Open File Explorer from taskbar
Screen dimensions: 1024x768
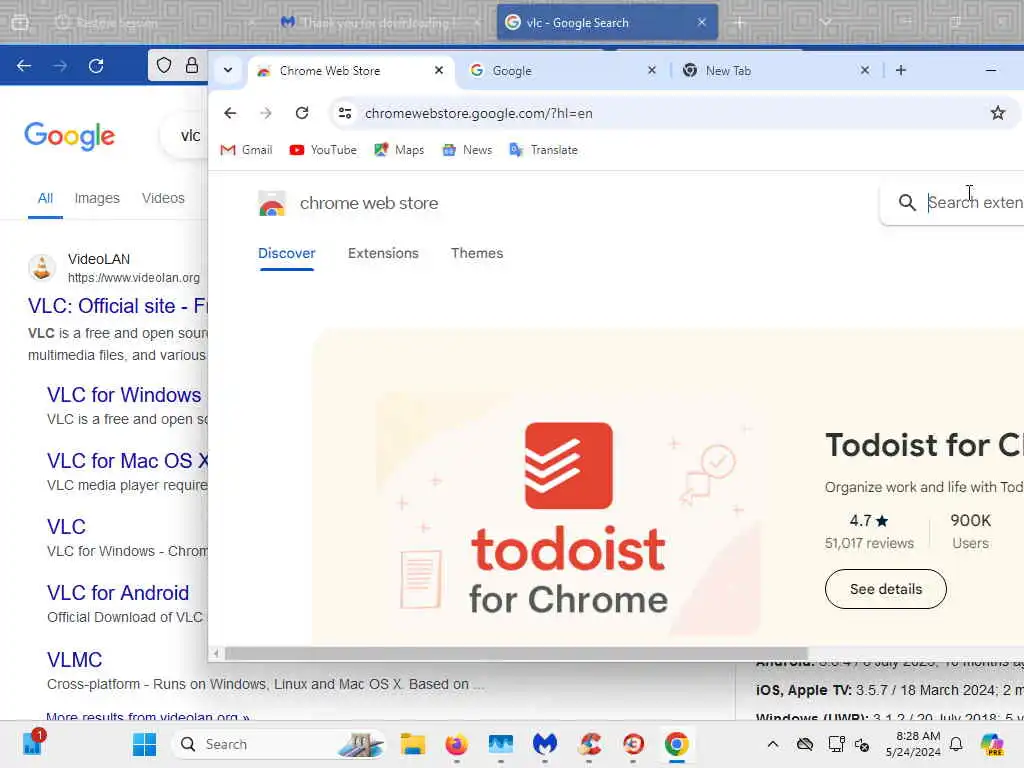(x=413, y=744)
